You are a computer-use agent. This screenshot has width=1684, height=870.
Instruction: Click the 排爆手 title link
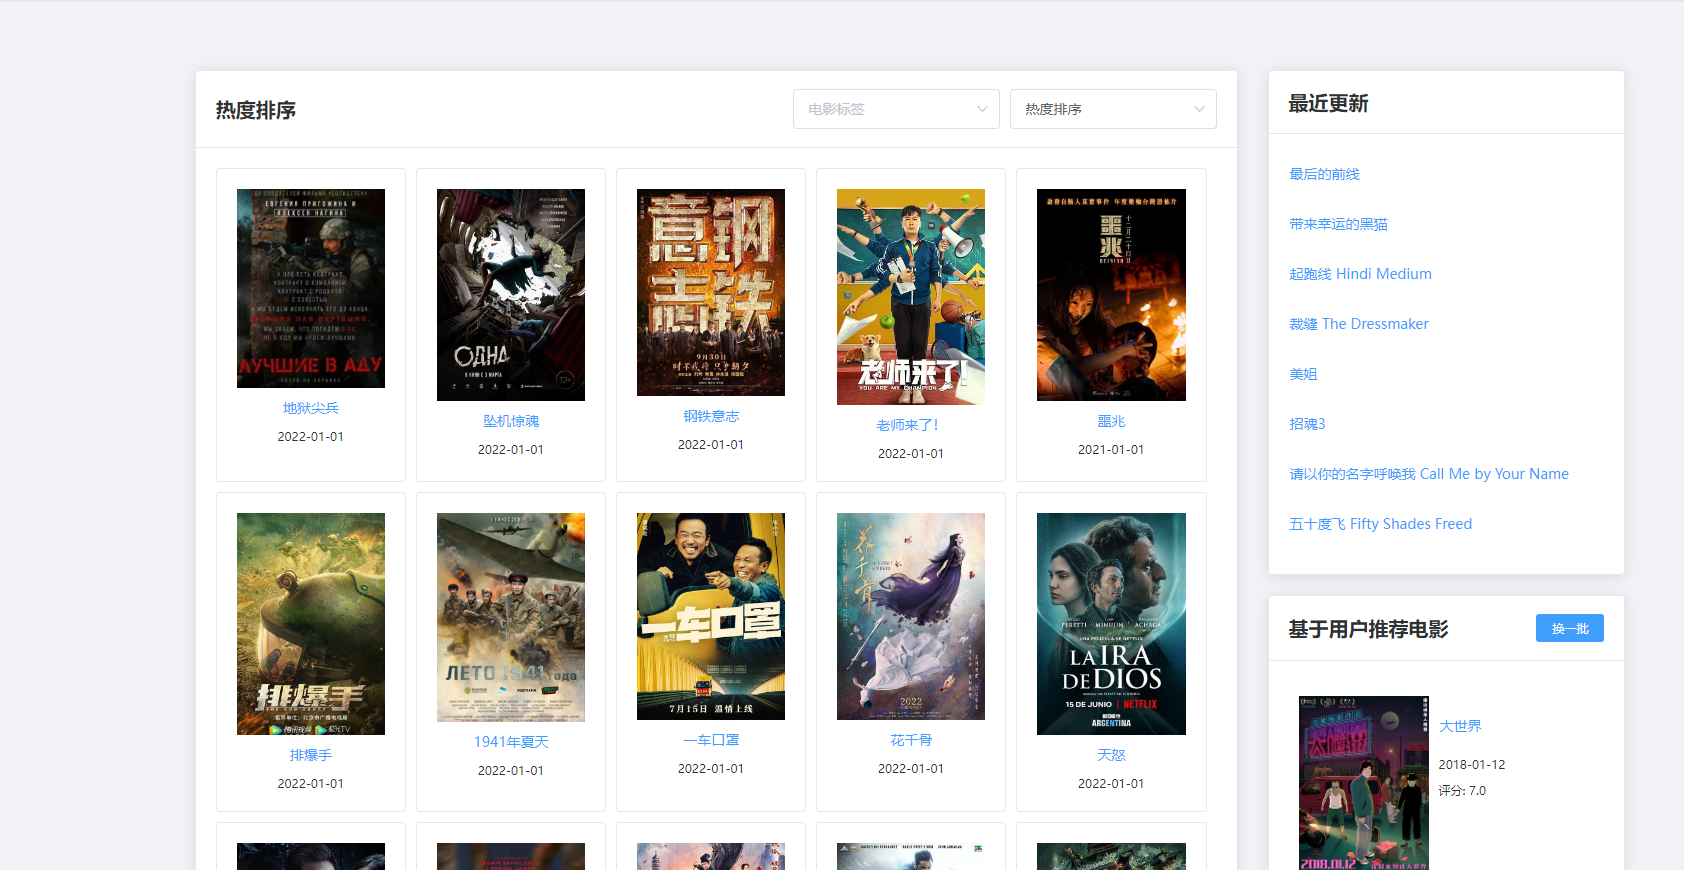click(311, 755)
